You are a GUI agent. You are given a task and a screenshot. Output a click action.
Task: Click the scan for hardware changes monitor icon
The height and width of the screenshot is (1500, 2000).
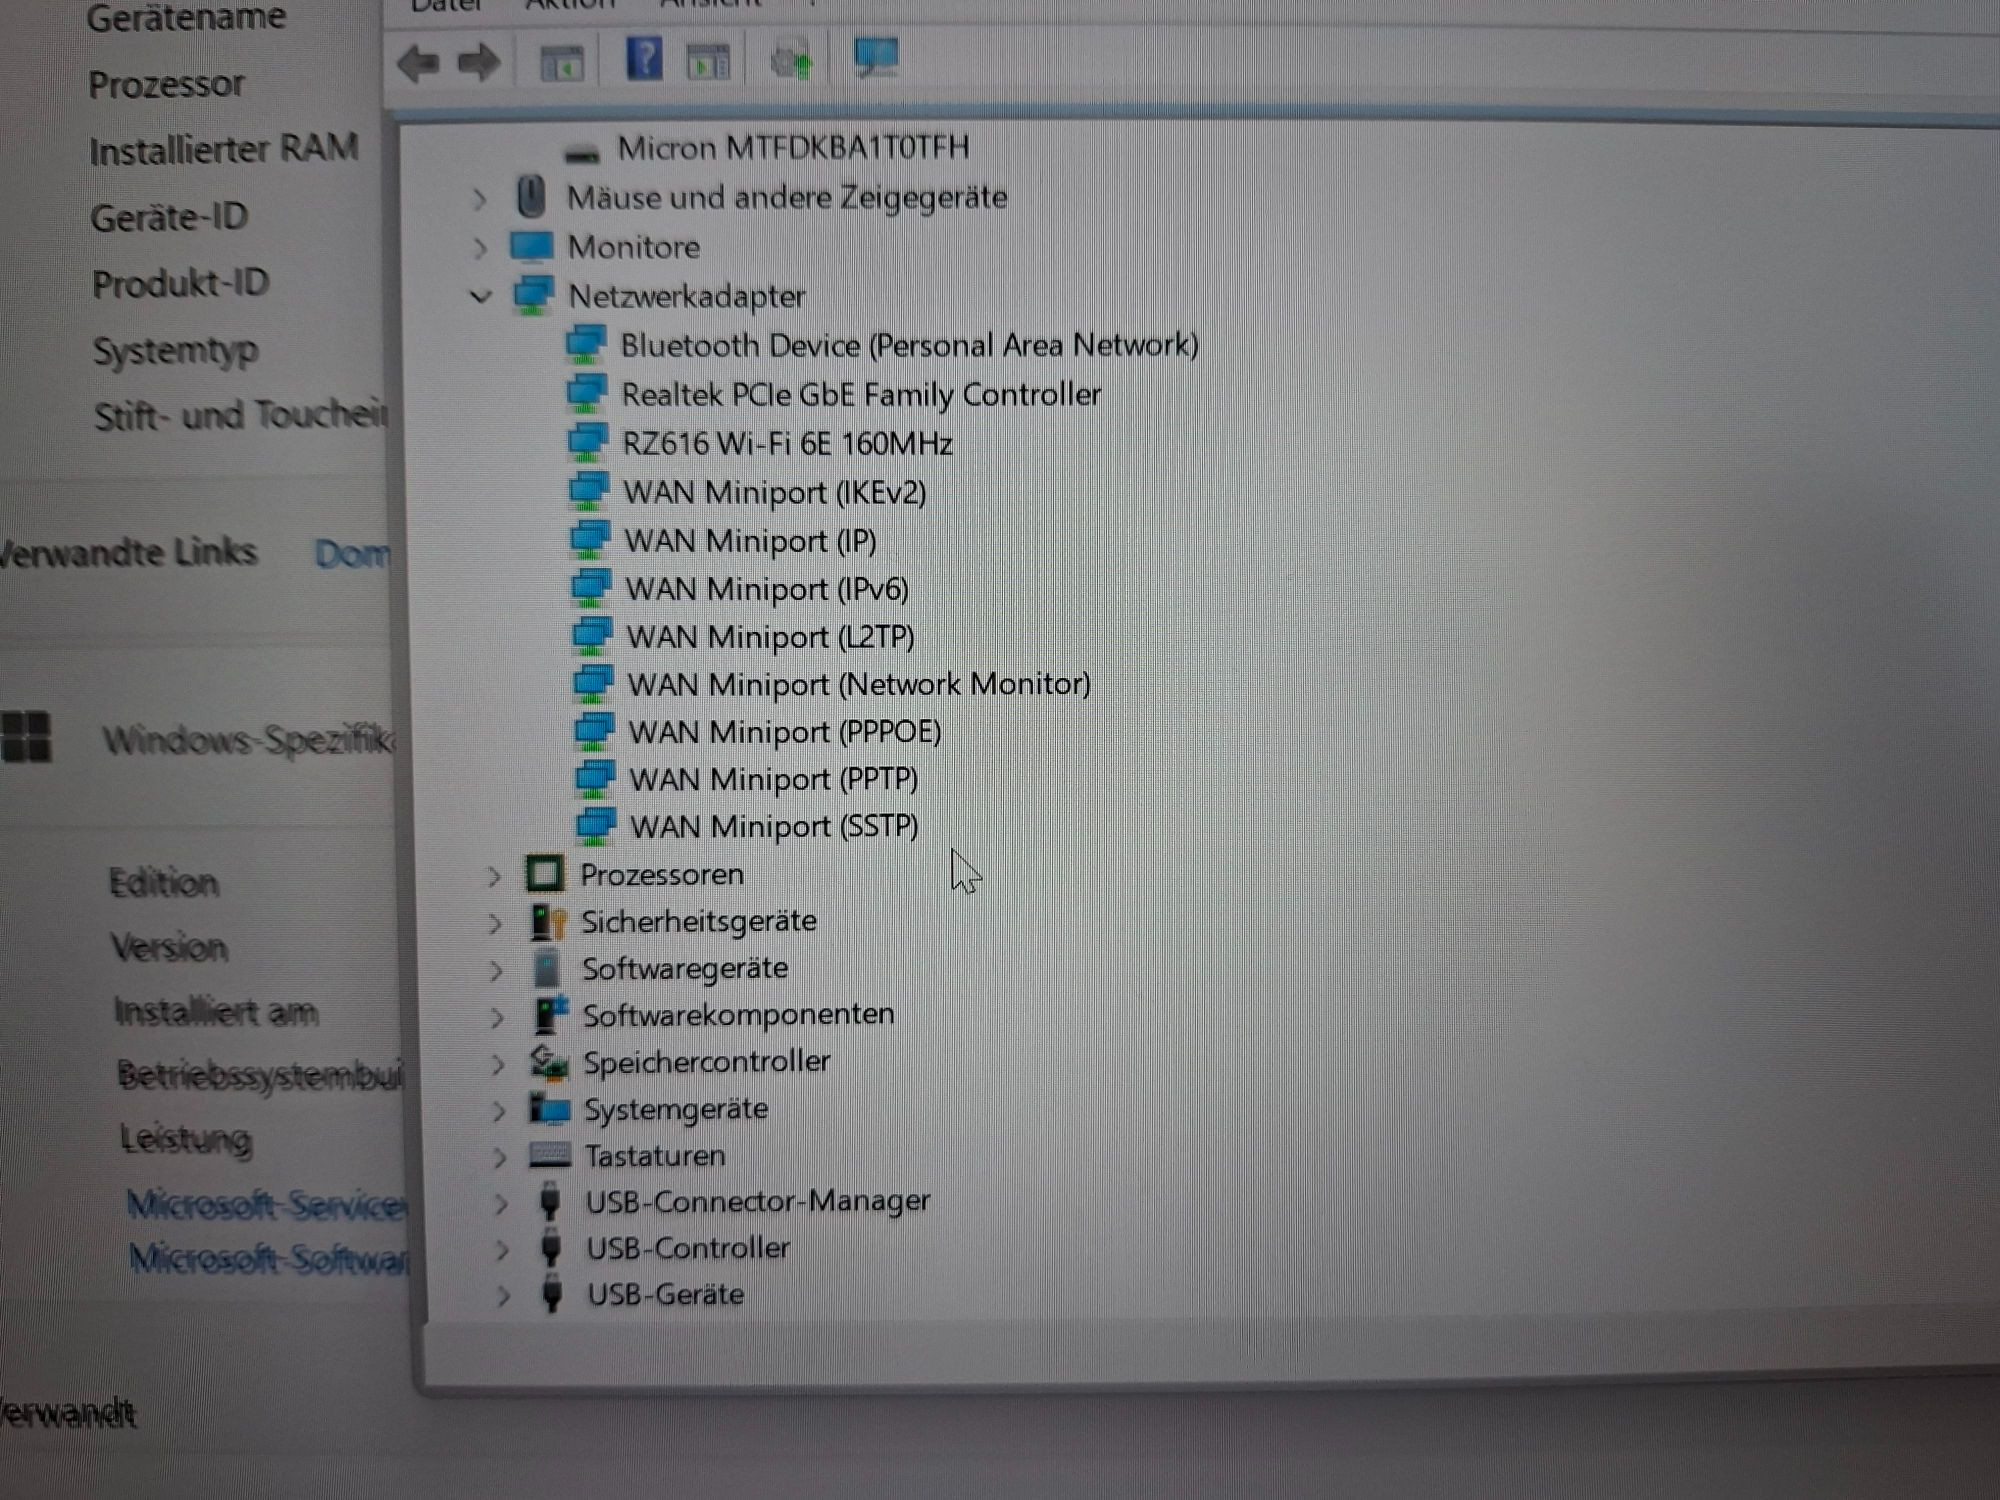pyautogui.click(x=877, y=57)
